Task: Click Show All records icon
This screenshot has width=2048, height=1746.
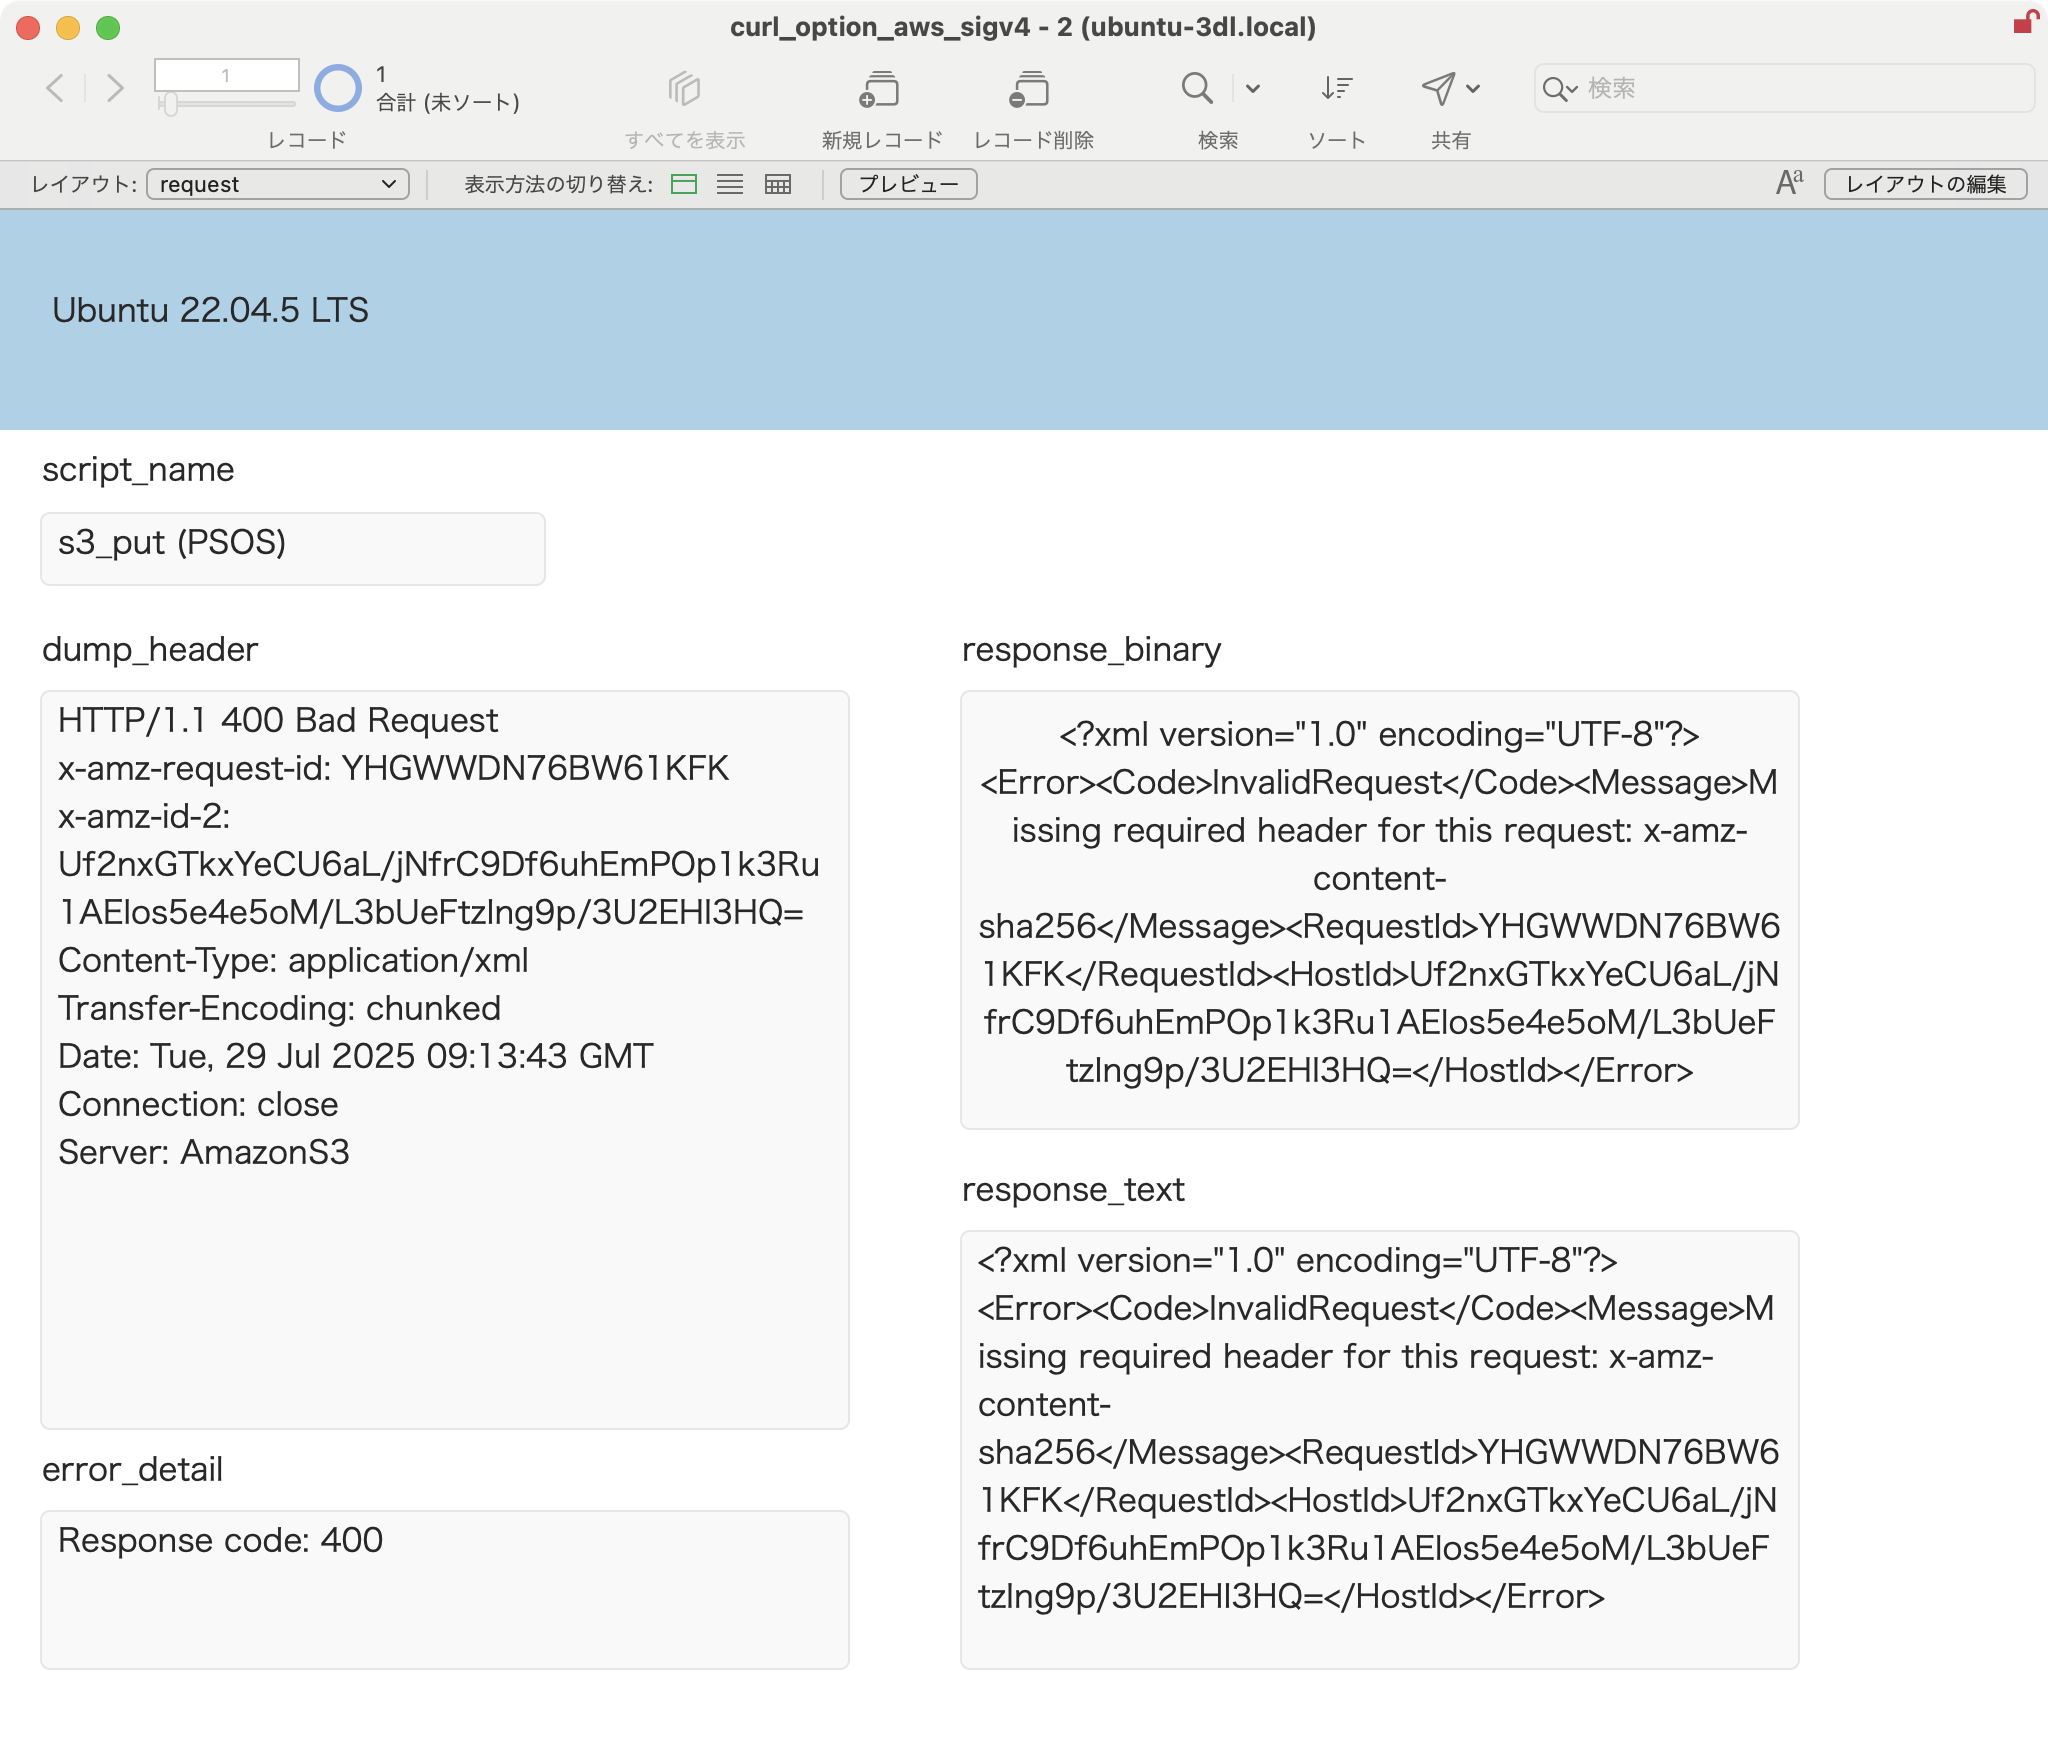Action: click(684, 89)
